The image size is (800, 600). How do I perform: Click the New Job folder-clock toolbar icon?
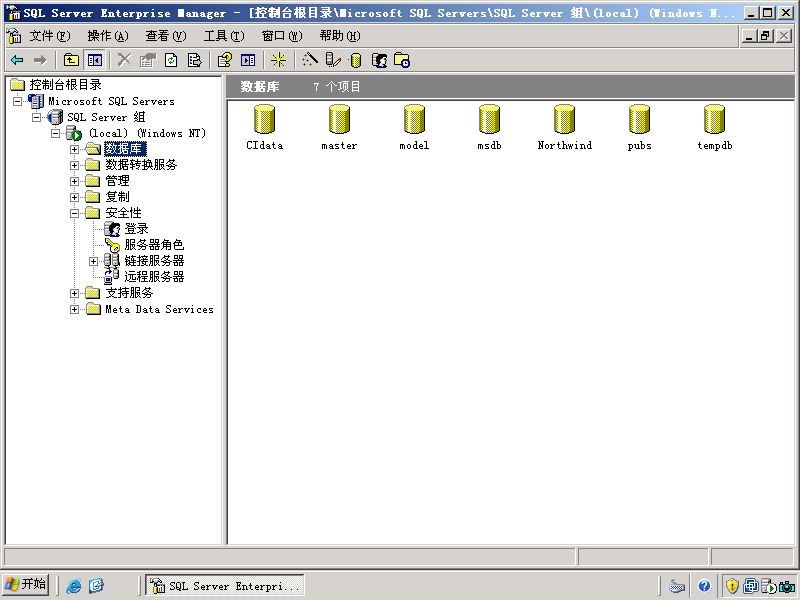click(x=402, y=60)
